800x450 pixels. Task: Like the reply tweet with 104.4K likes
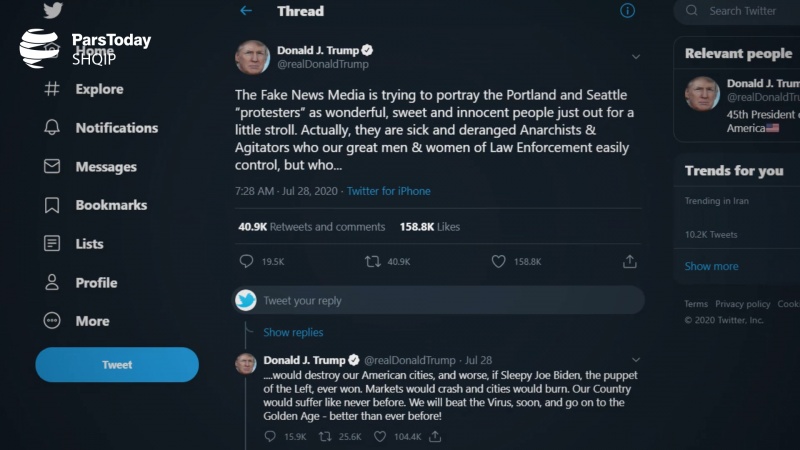(x=380, y=436)
